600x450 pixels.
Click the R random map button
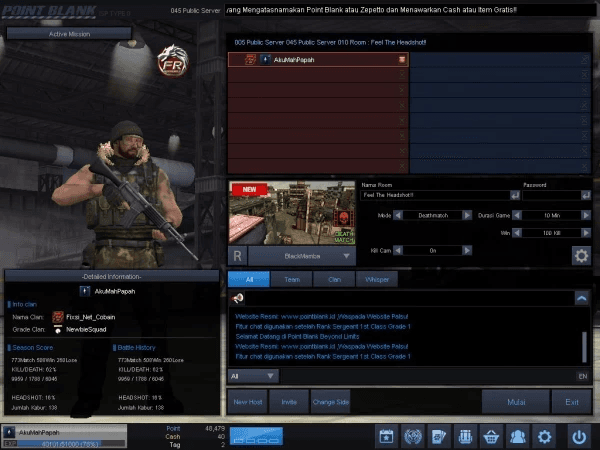[x=237, y=256]
